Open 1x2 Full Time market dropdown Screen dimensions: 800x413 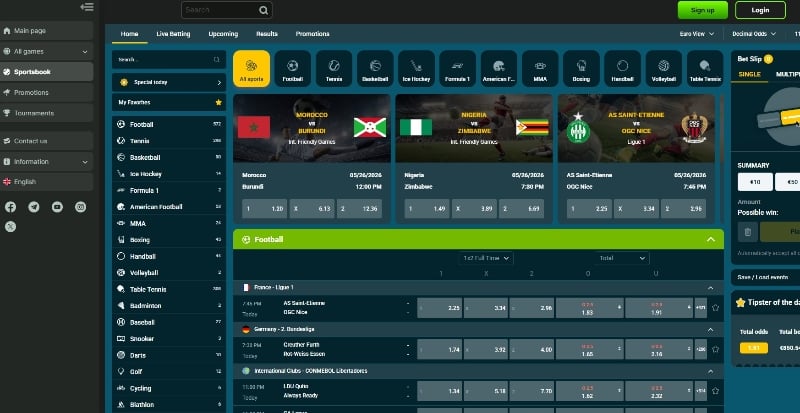486,258
